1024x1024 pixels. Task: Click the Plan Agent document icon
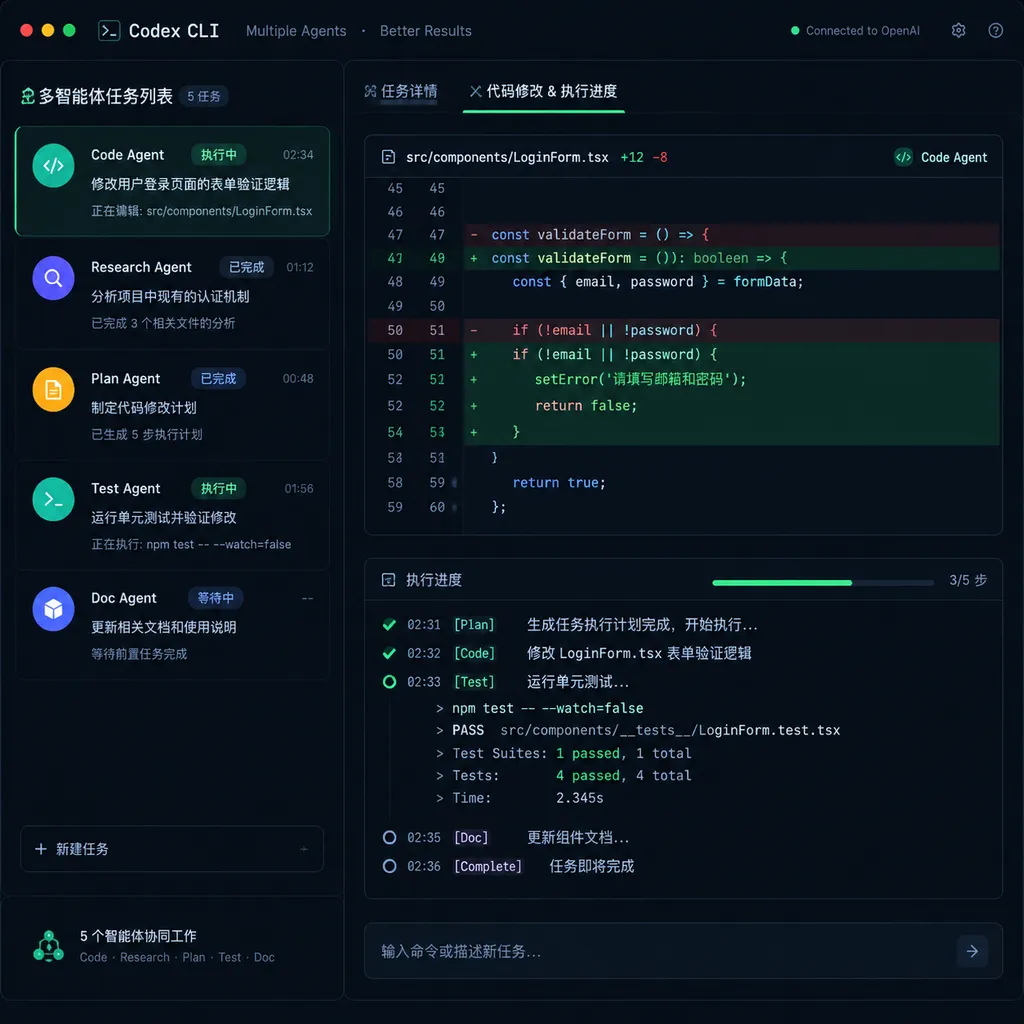point(53,390)
